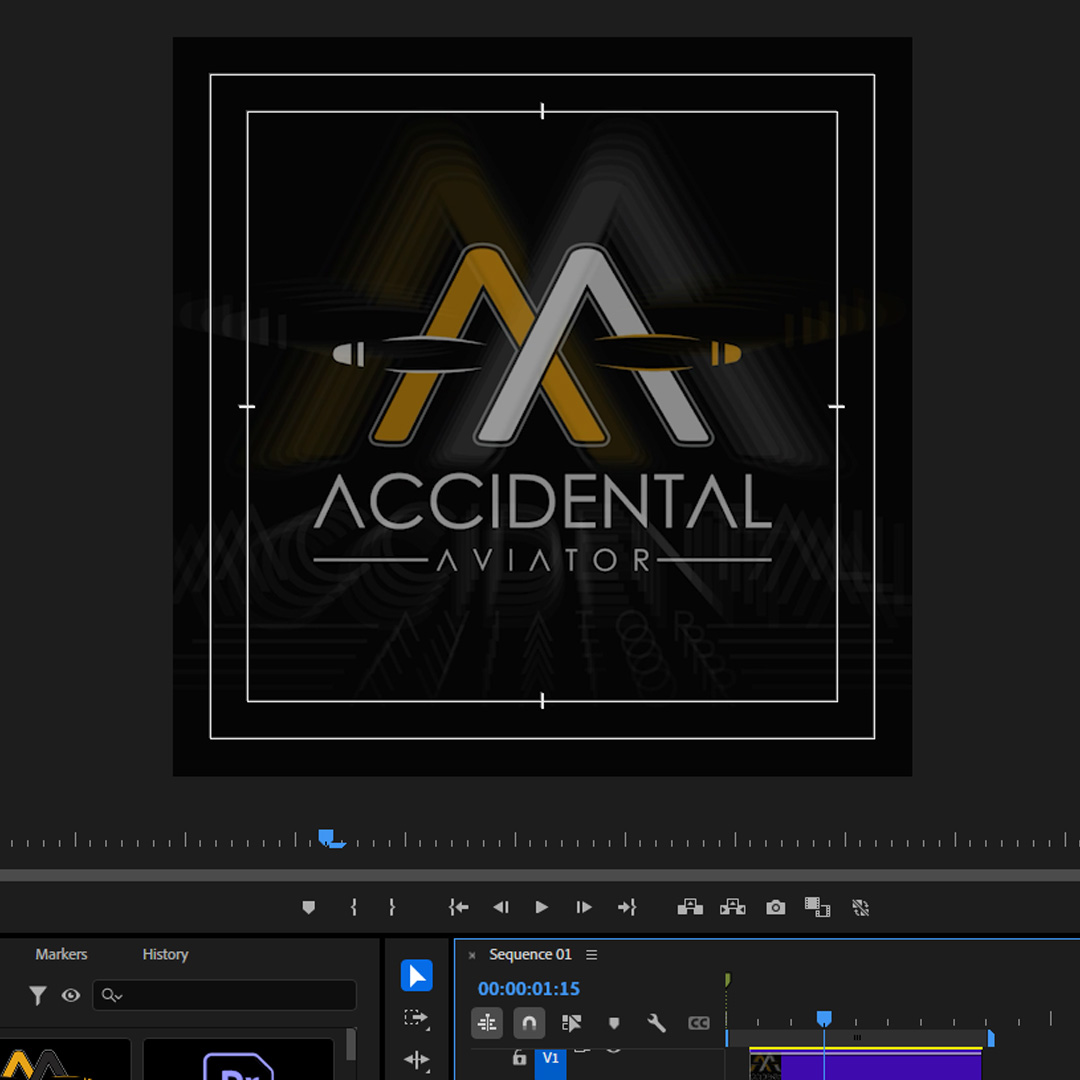Select the Selection tool arrow

point(417,975)
